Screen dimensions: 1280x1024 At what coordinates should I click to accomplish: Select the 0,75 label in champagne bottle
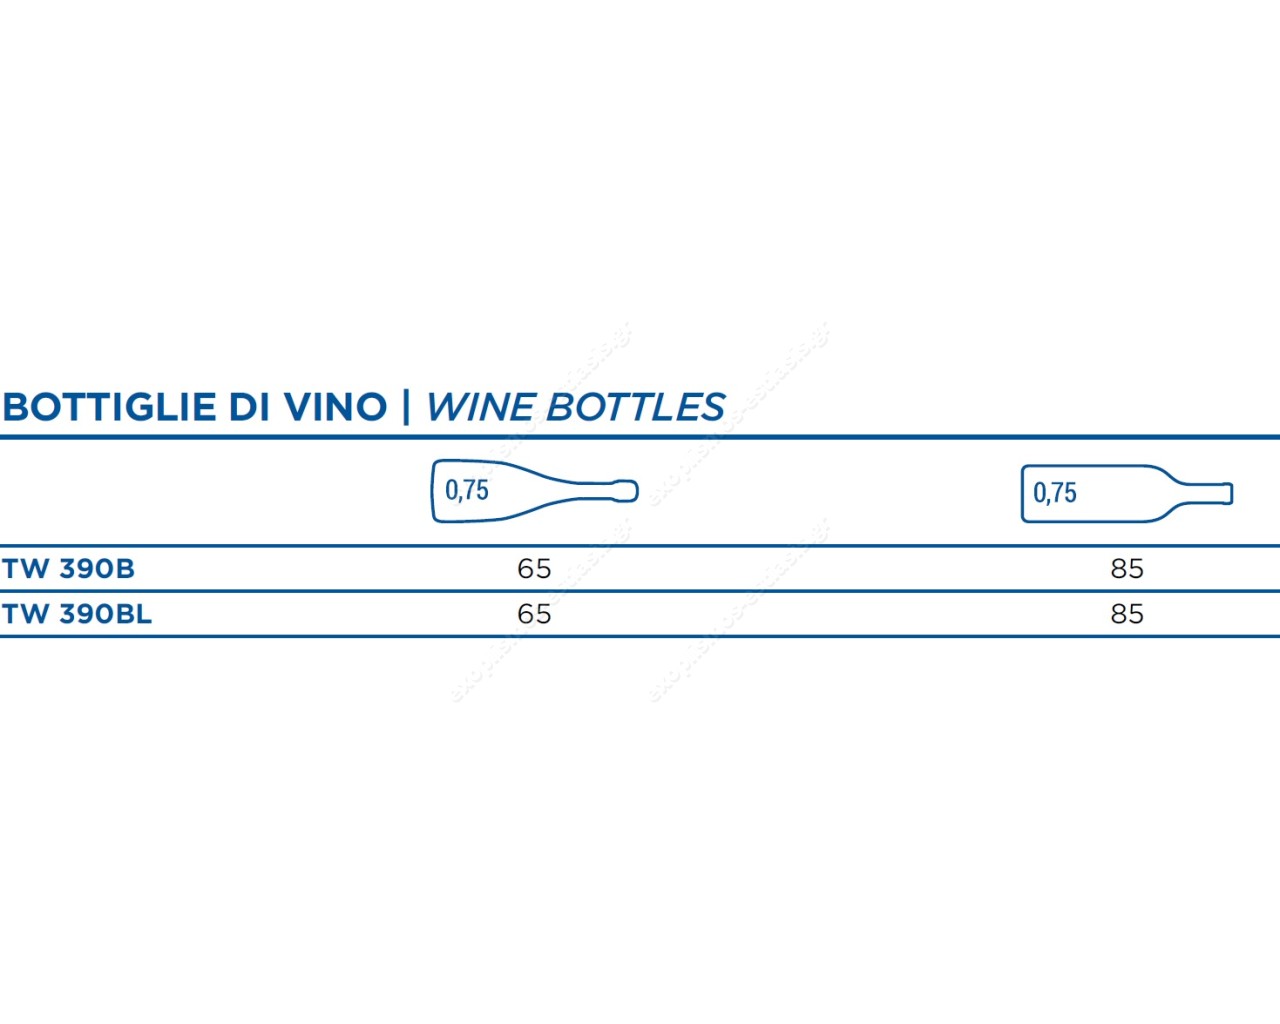(x=467, y=490)
